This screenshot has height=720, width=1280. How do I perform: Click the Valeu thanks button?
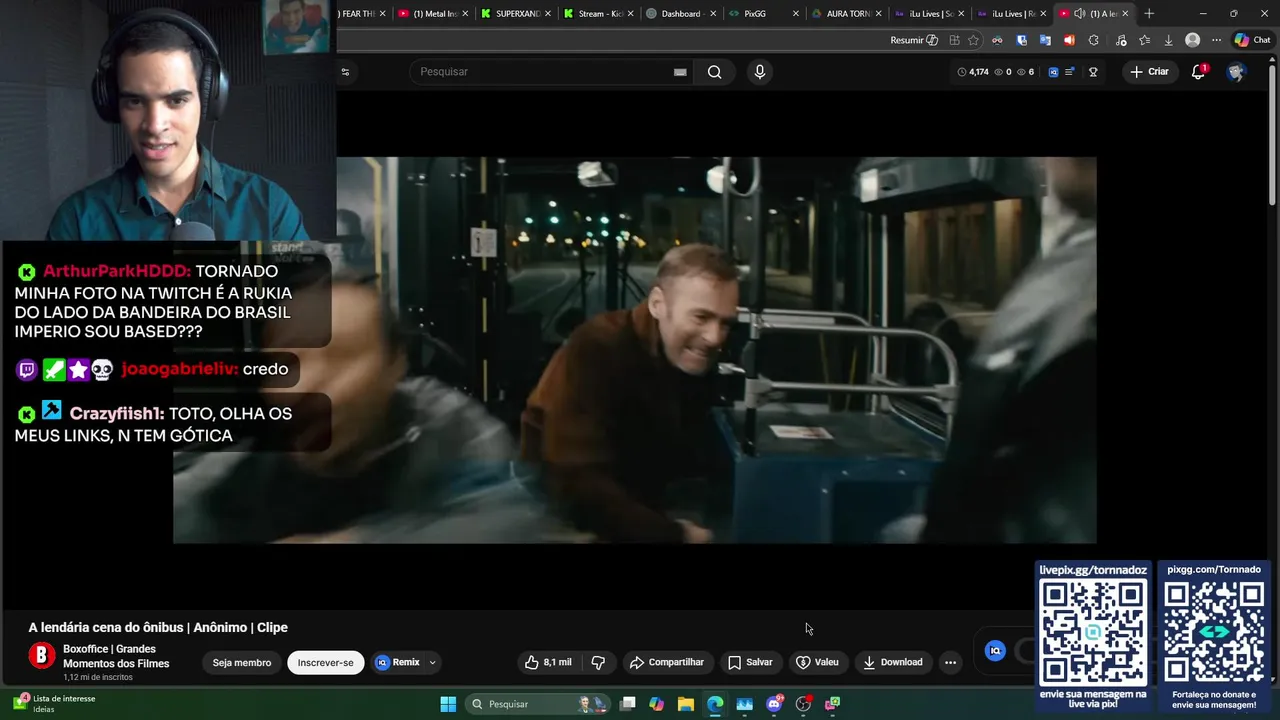tap(817, 662)
